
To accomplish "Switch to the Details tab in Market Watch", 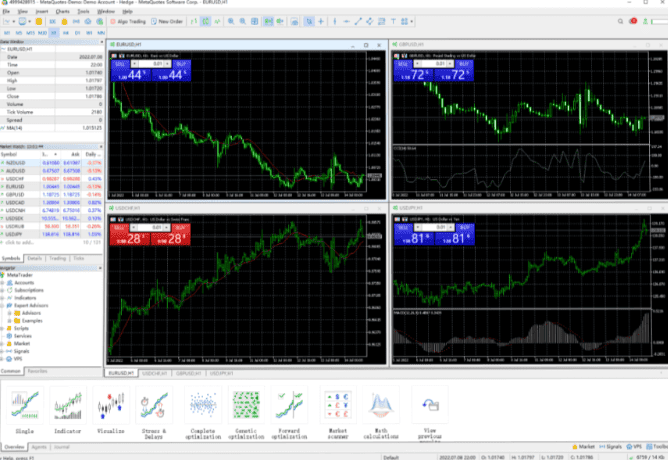I will pyautogui.click(x=35, y=258).
